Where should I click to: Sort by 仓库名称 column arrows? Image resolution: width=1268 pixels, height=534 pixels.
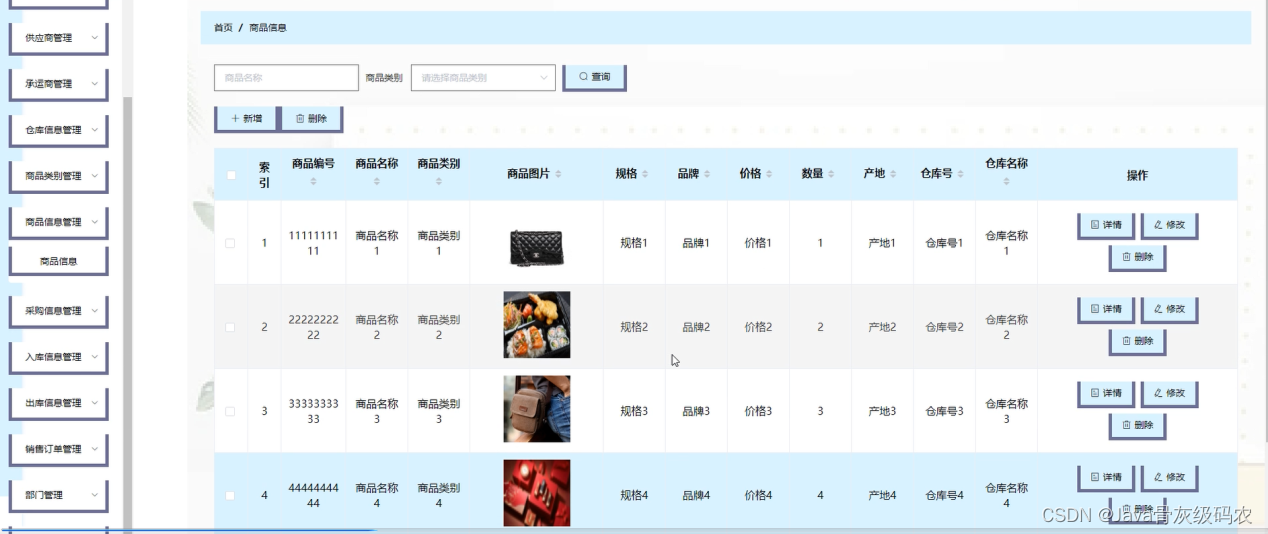pos(1007,182)
